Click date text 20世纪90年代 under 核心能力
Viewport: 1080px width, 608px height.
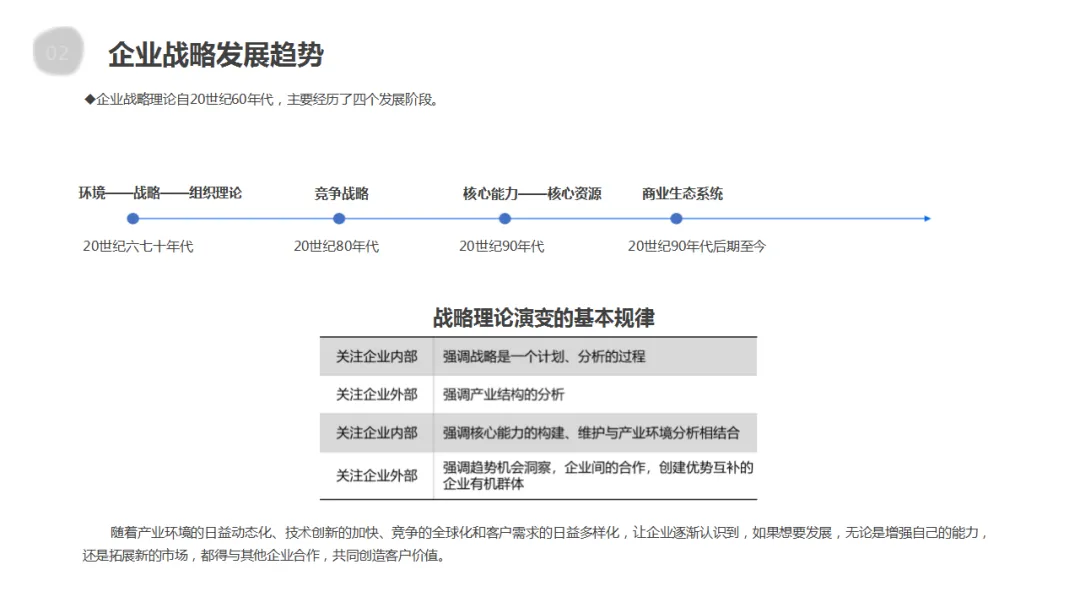point(501,247)
